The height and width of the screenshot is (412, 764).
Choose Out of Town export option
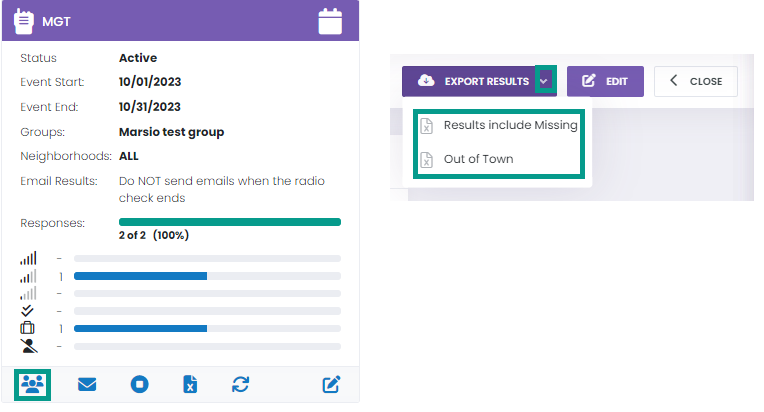[x=478, y=159]
